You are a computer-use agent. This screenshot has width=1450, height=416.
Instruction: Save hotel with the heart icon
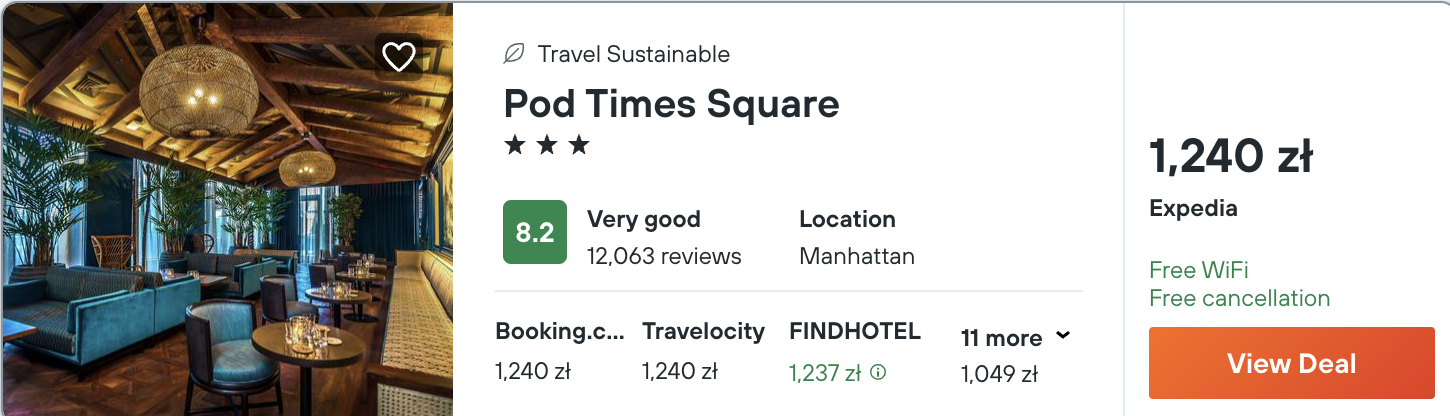tap(399, 57)
